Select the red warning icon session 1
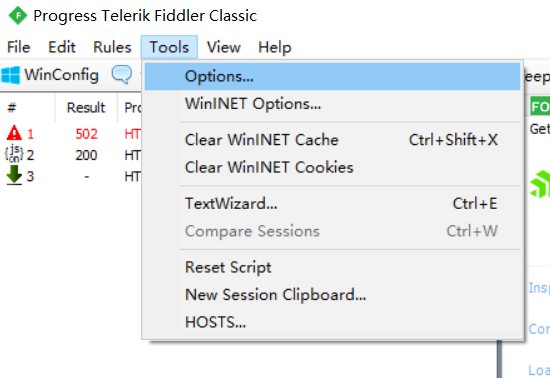The image size is (550, 378). point(14,133)
